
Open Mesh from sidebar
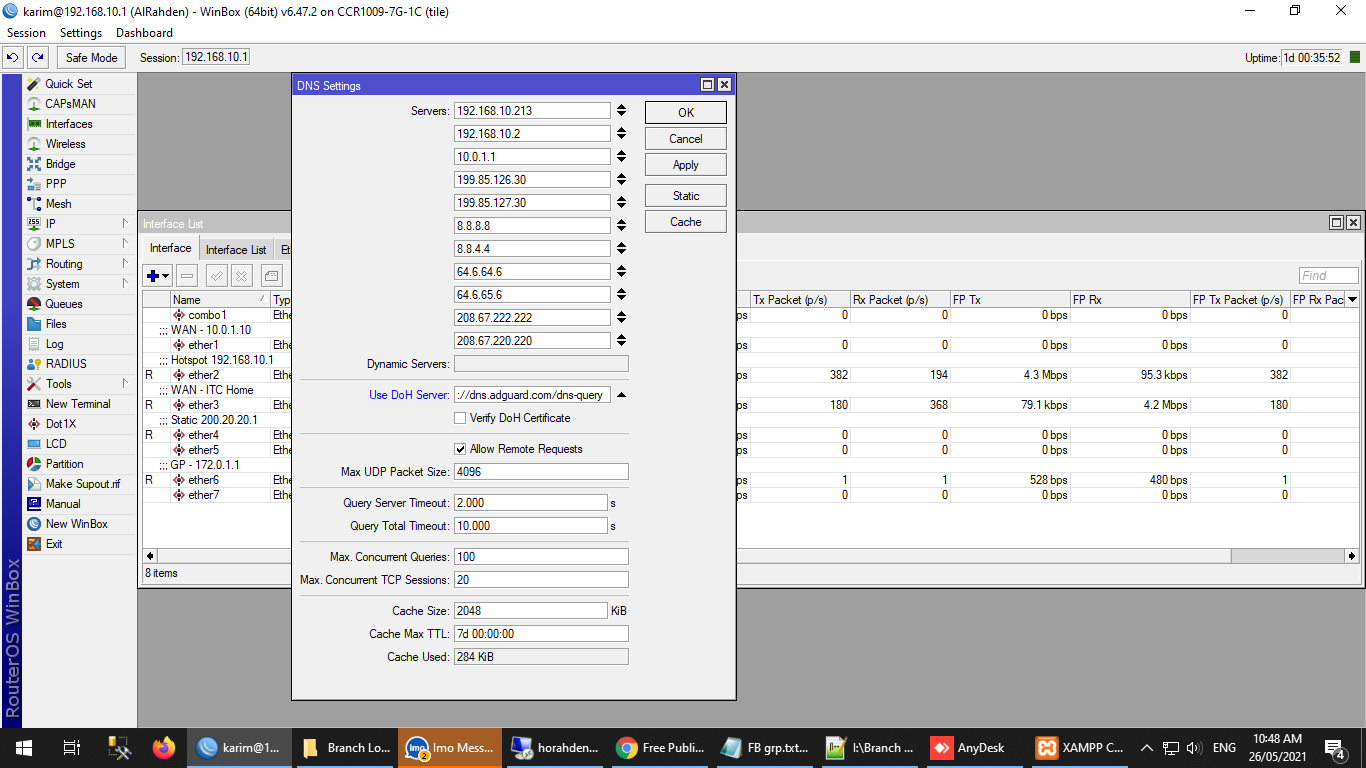click(x=59, y=204)
